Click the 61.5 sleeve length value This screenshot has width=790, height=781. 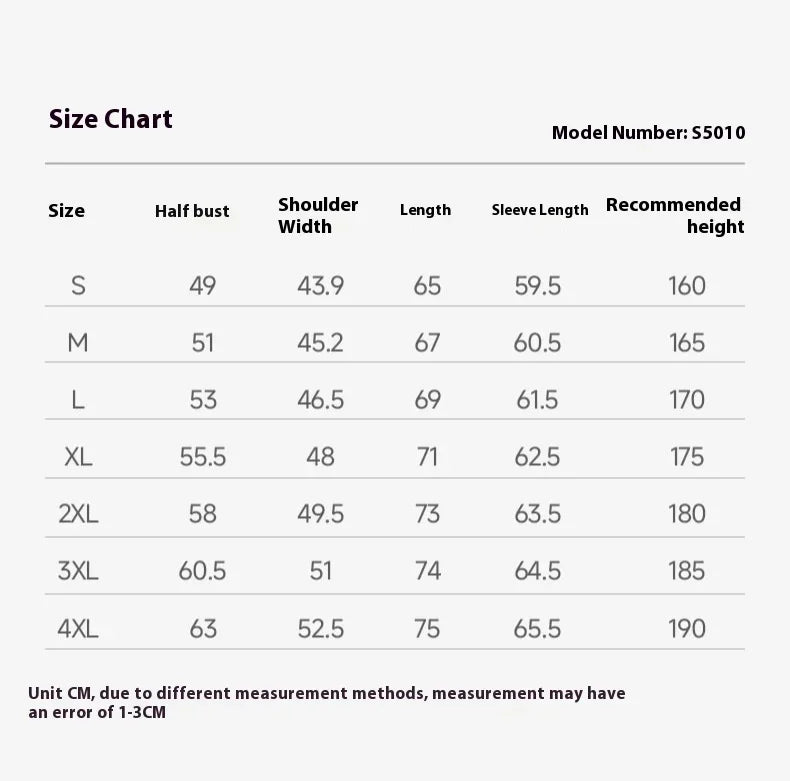538,400
